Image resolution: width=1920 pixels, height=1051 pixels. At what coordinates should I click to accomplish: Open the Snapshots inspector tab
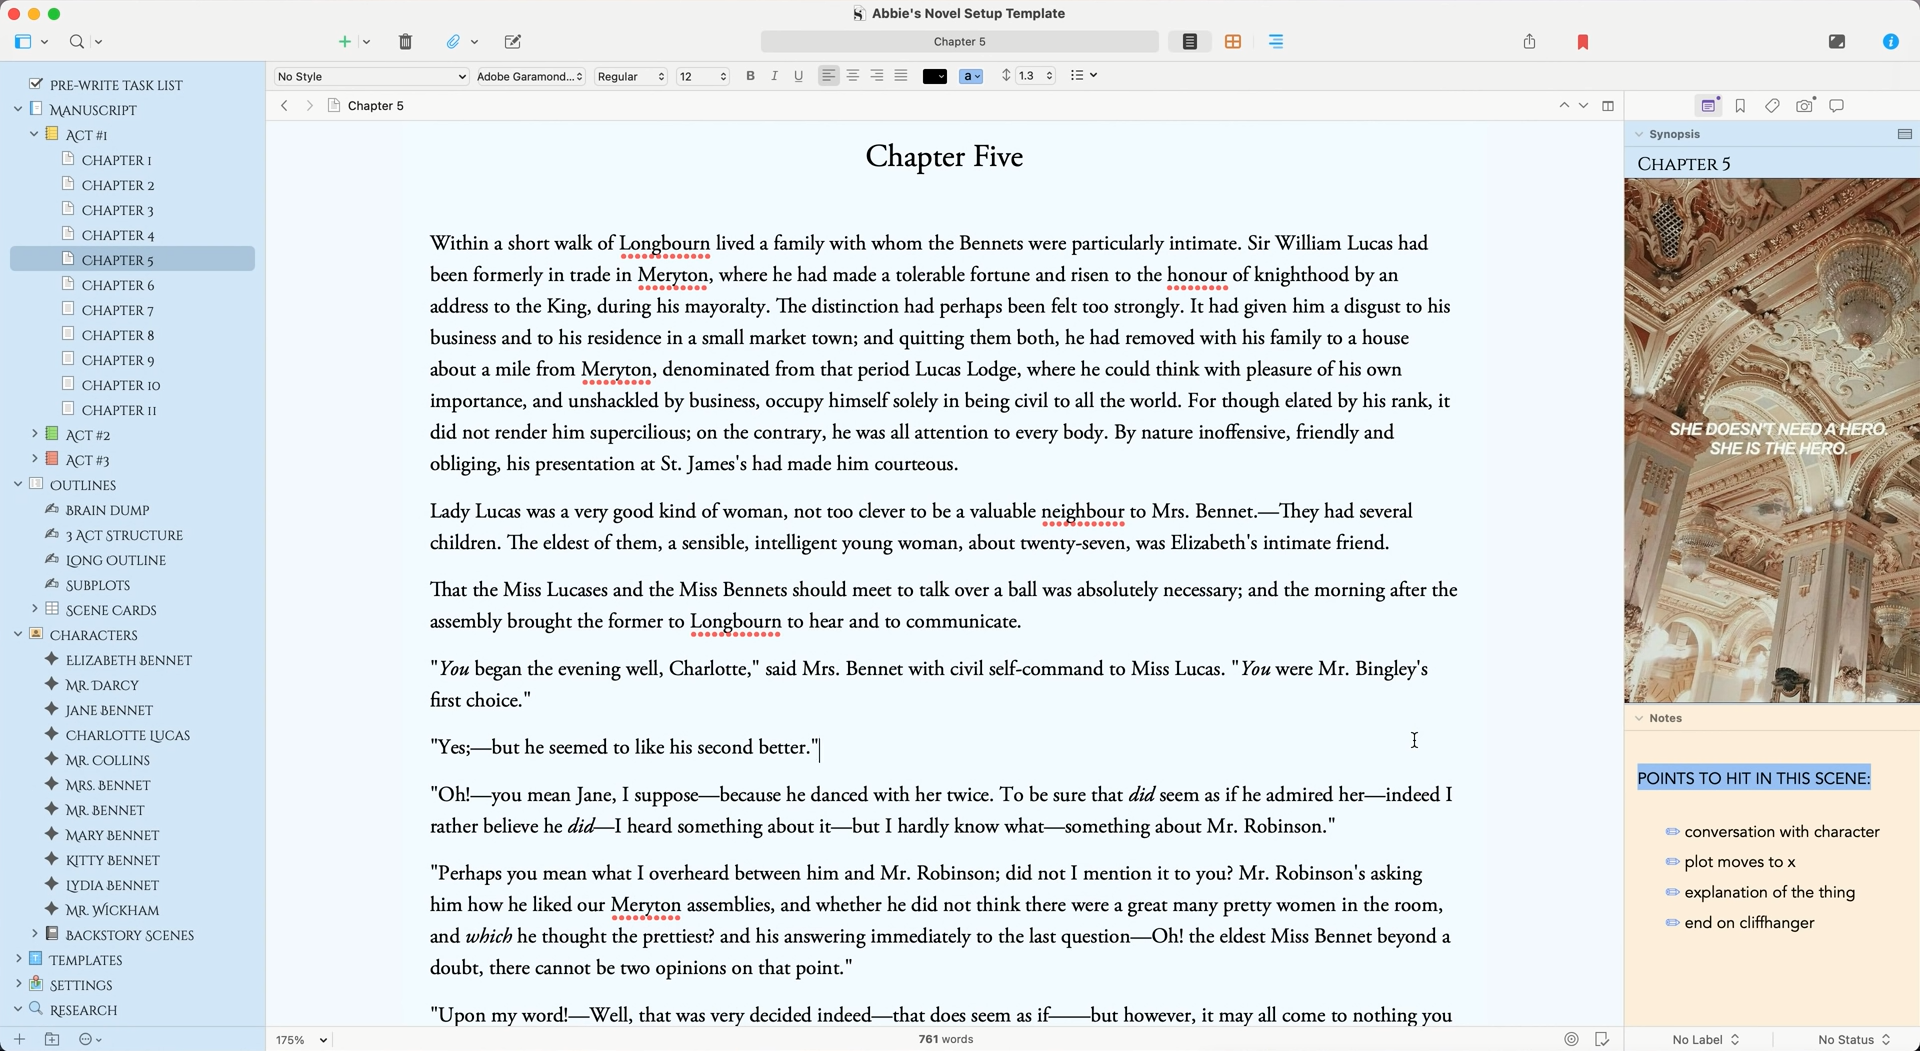1805,106
